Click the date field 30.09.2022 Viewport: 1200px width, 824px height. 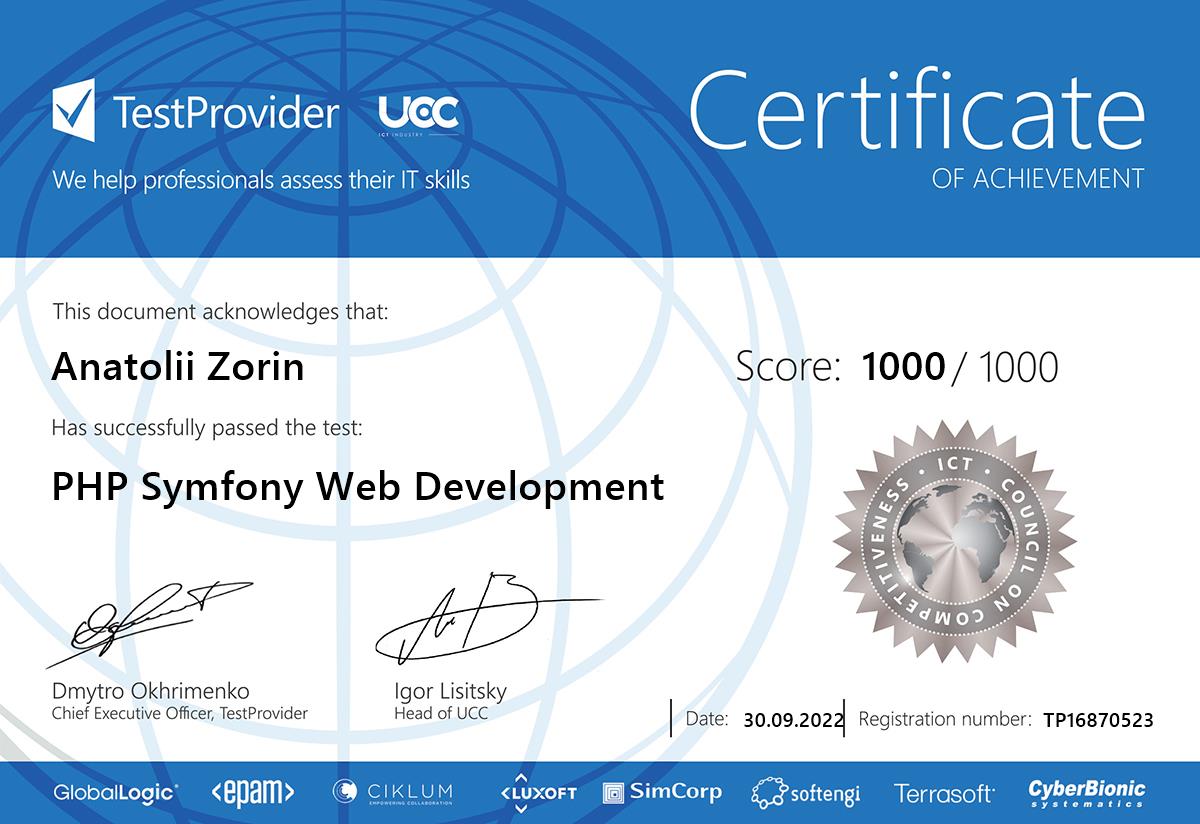(x=794, y=719)
